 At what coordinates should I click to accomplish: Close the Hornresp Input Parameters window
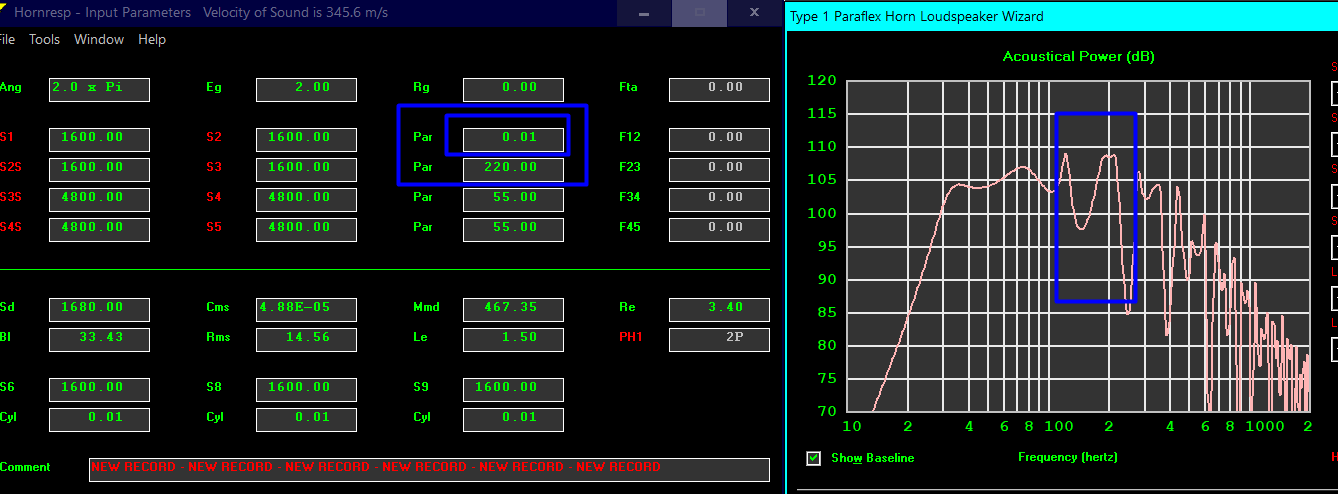(755, 13)
